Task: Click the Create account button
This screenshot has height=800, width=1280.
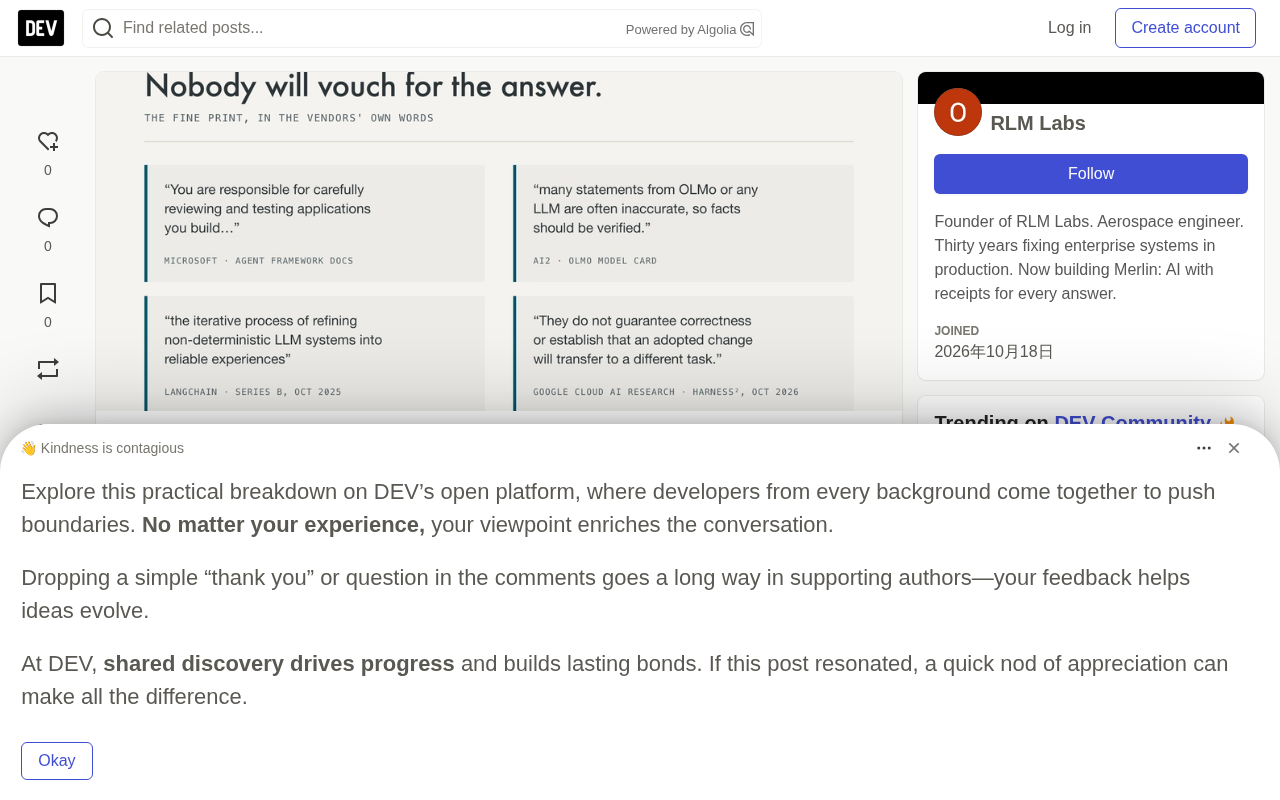Action: (x=1185, y=28)
